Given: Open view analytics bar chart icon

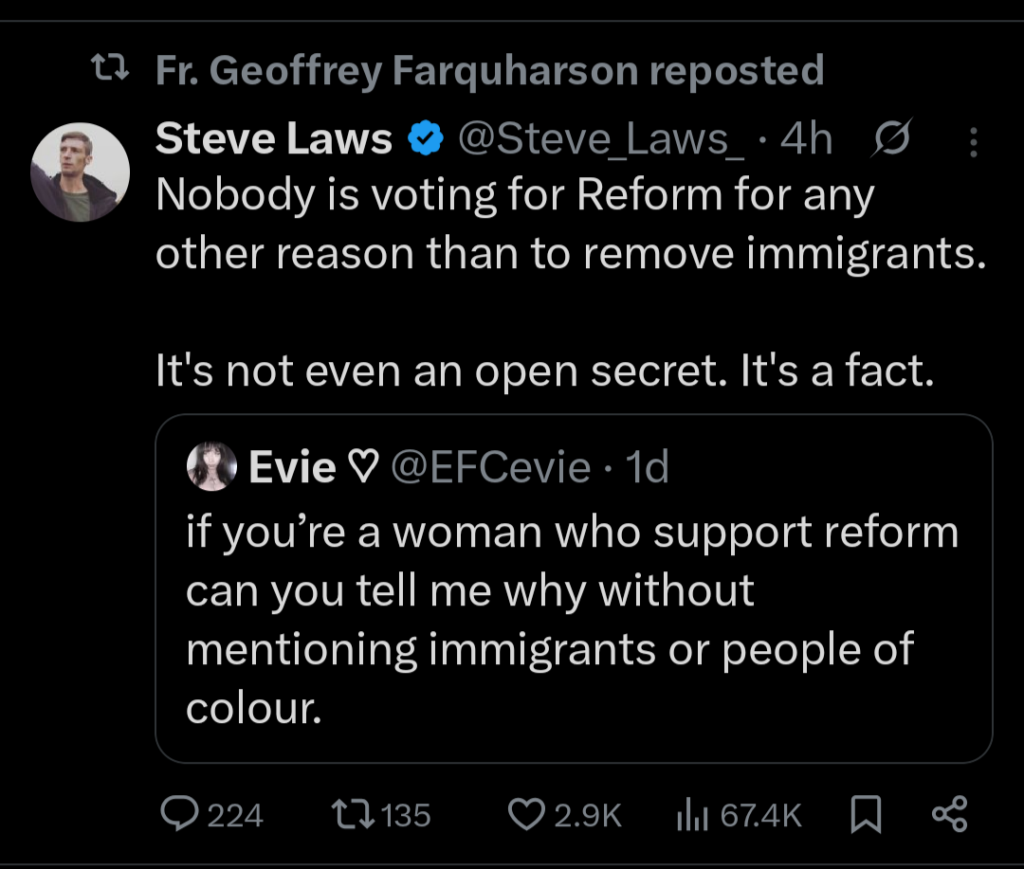Looking at the screenshot, I should click(x=691, y=816).
